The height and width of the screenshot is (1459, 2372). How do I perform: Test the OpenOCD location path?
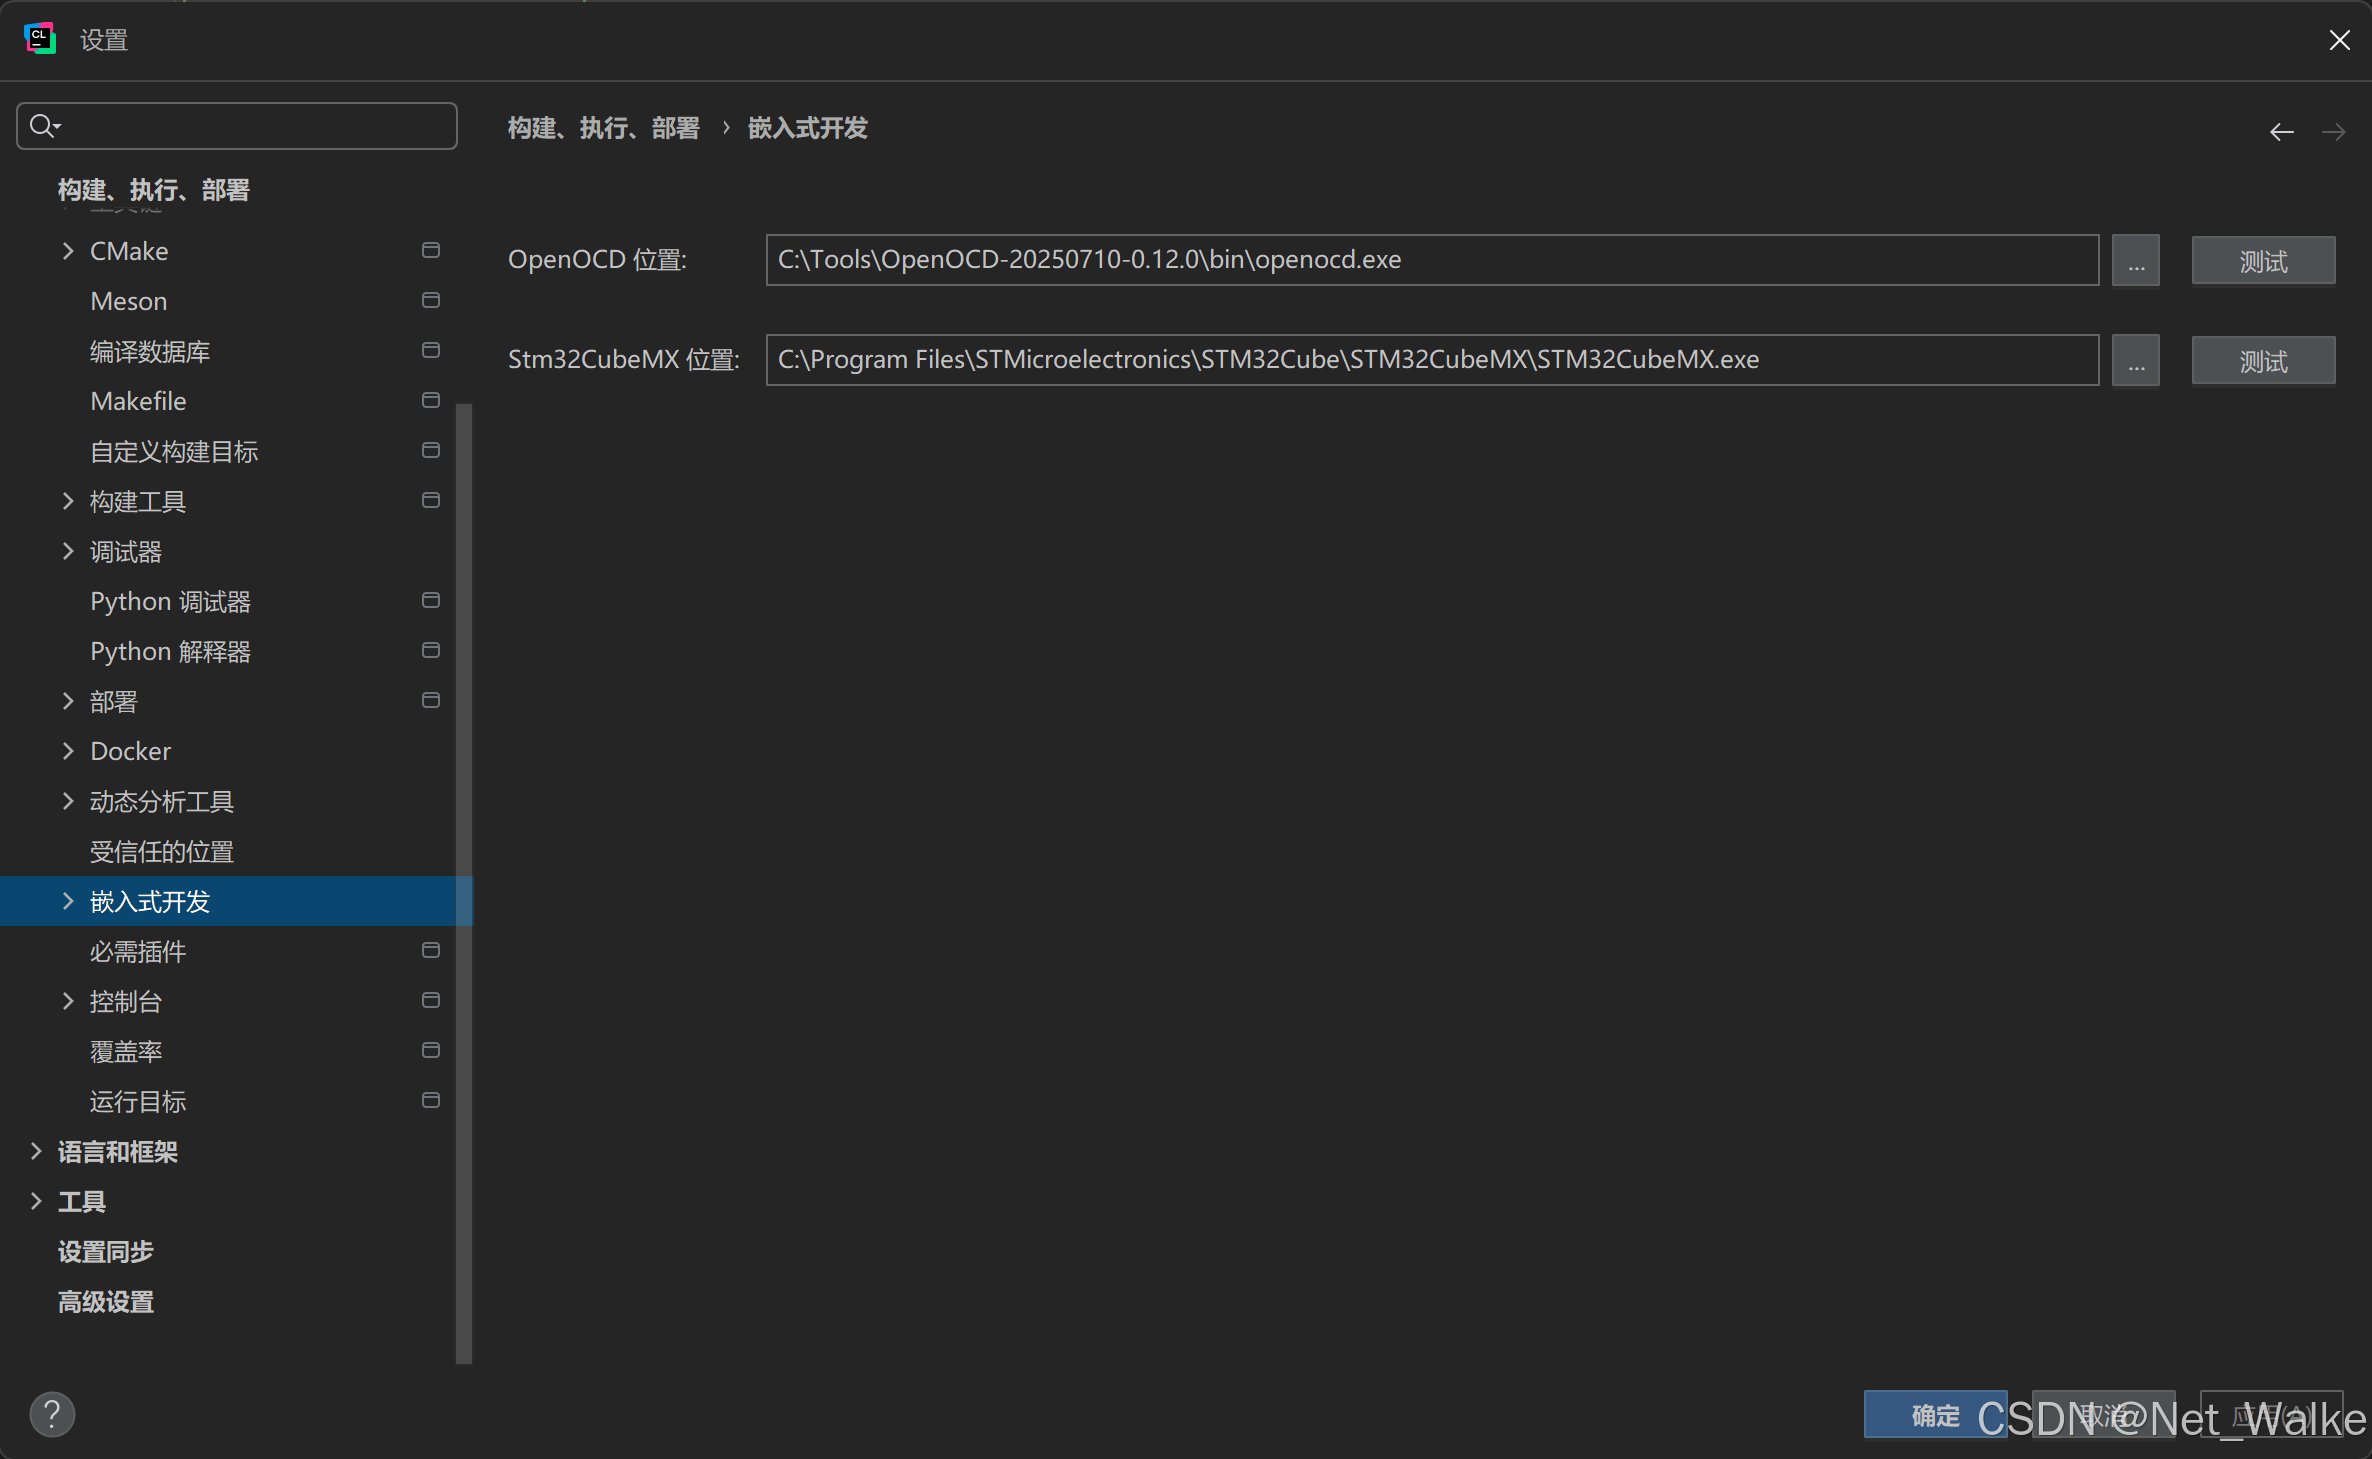coord(2262,261)
